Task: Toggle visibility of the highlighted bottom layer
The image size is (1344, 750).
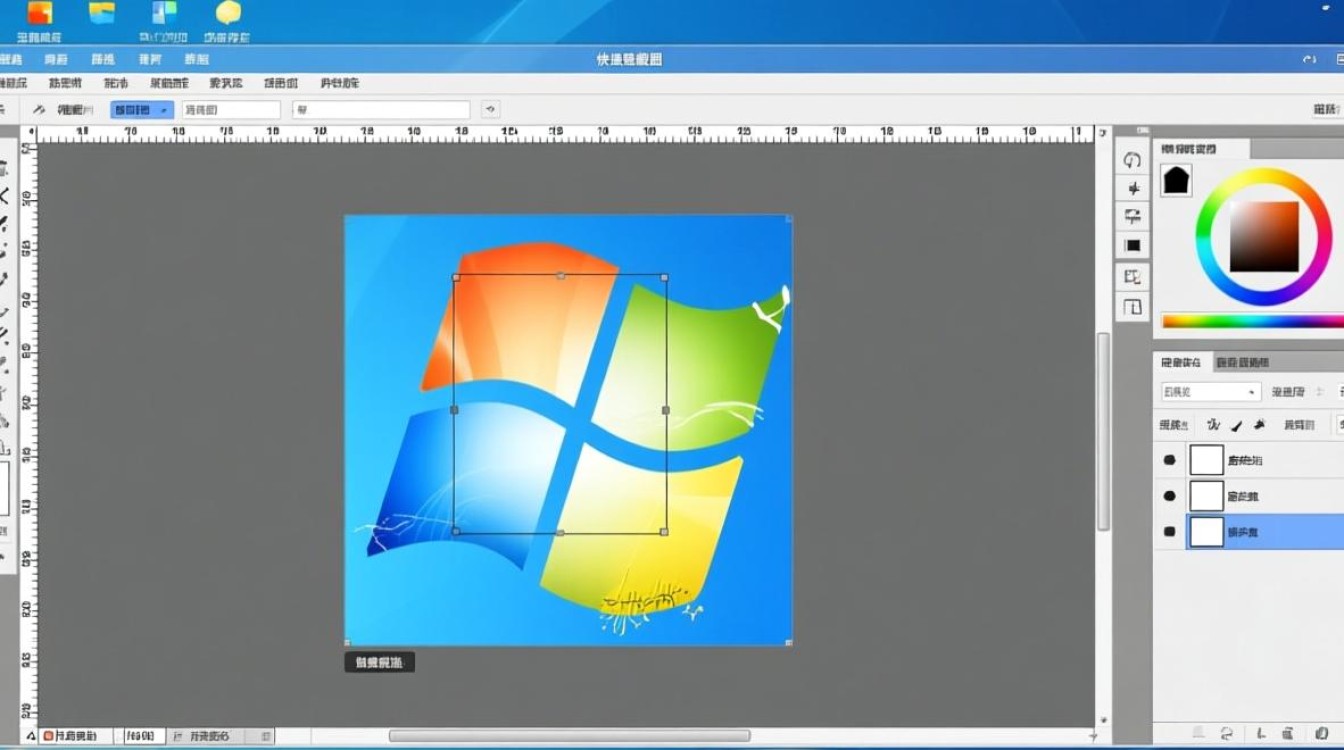Action: (1169, 531)
